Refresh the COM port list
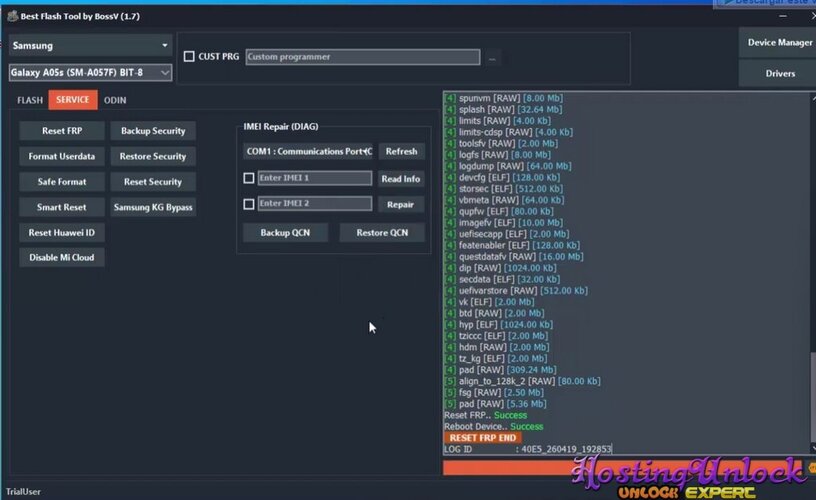 pos(401,151)
